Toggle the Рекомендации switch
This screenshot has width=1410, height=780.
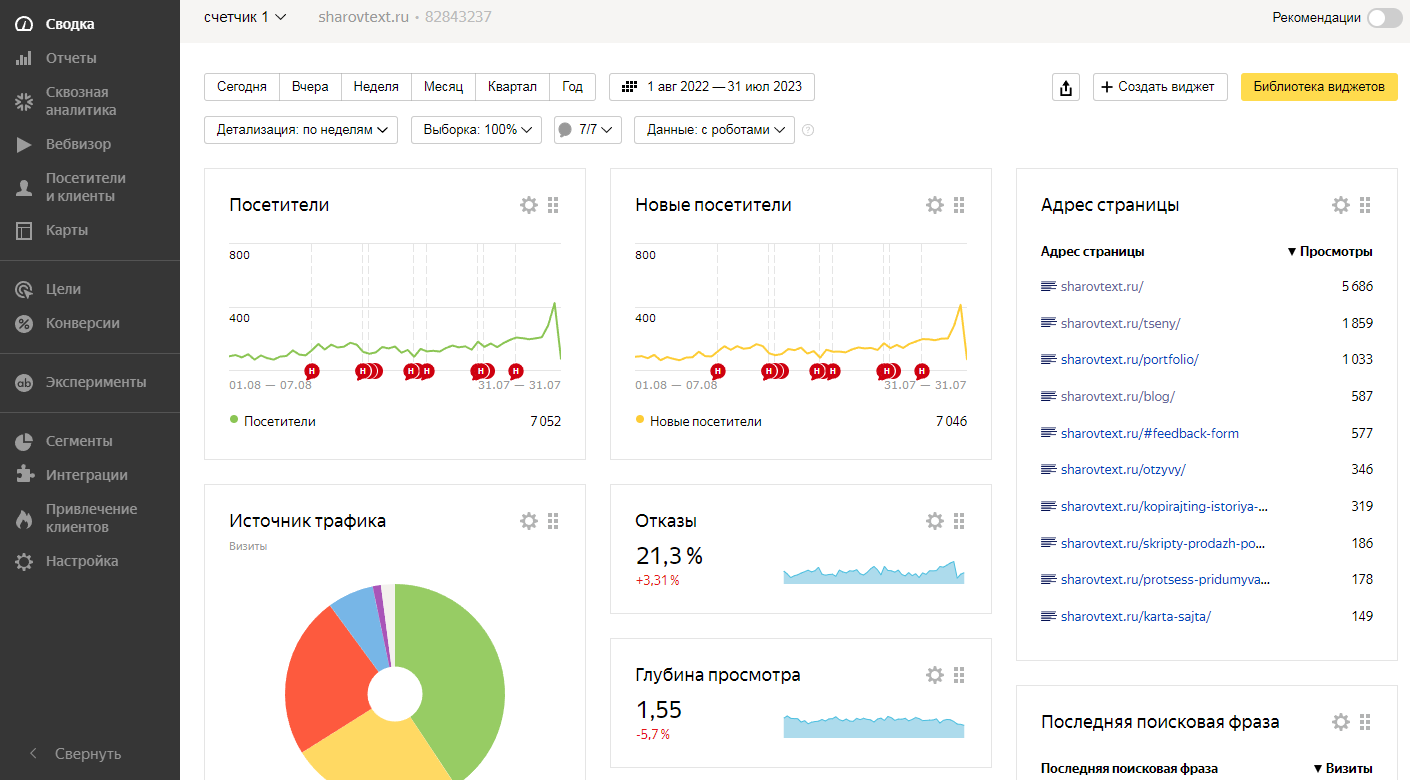pos(1385,17)
